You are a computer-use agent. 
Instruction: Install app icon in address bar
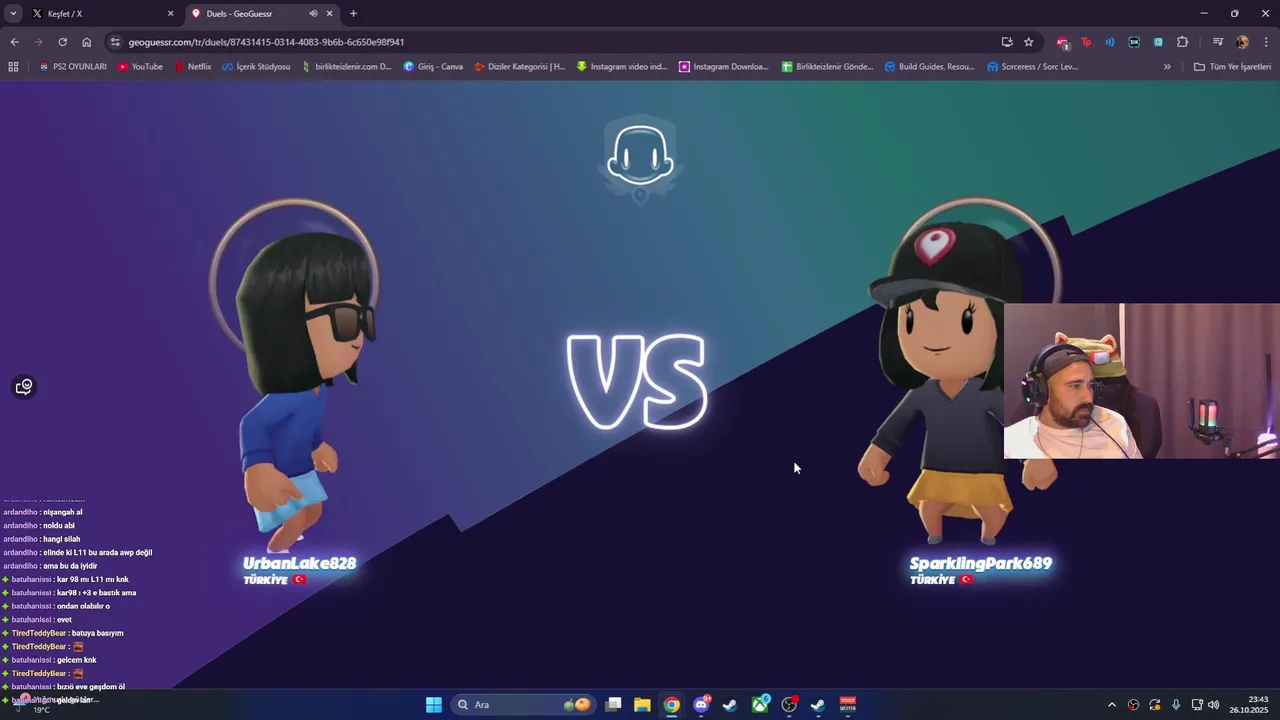point(1007,42)
